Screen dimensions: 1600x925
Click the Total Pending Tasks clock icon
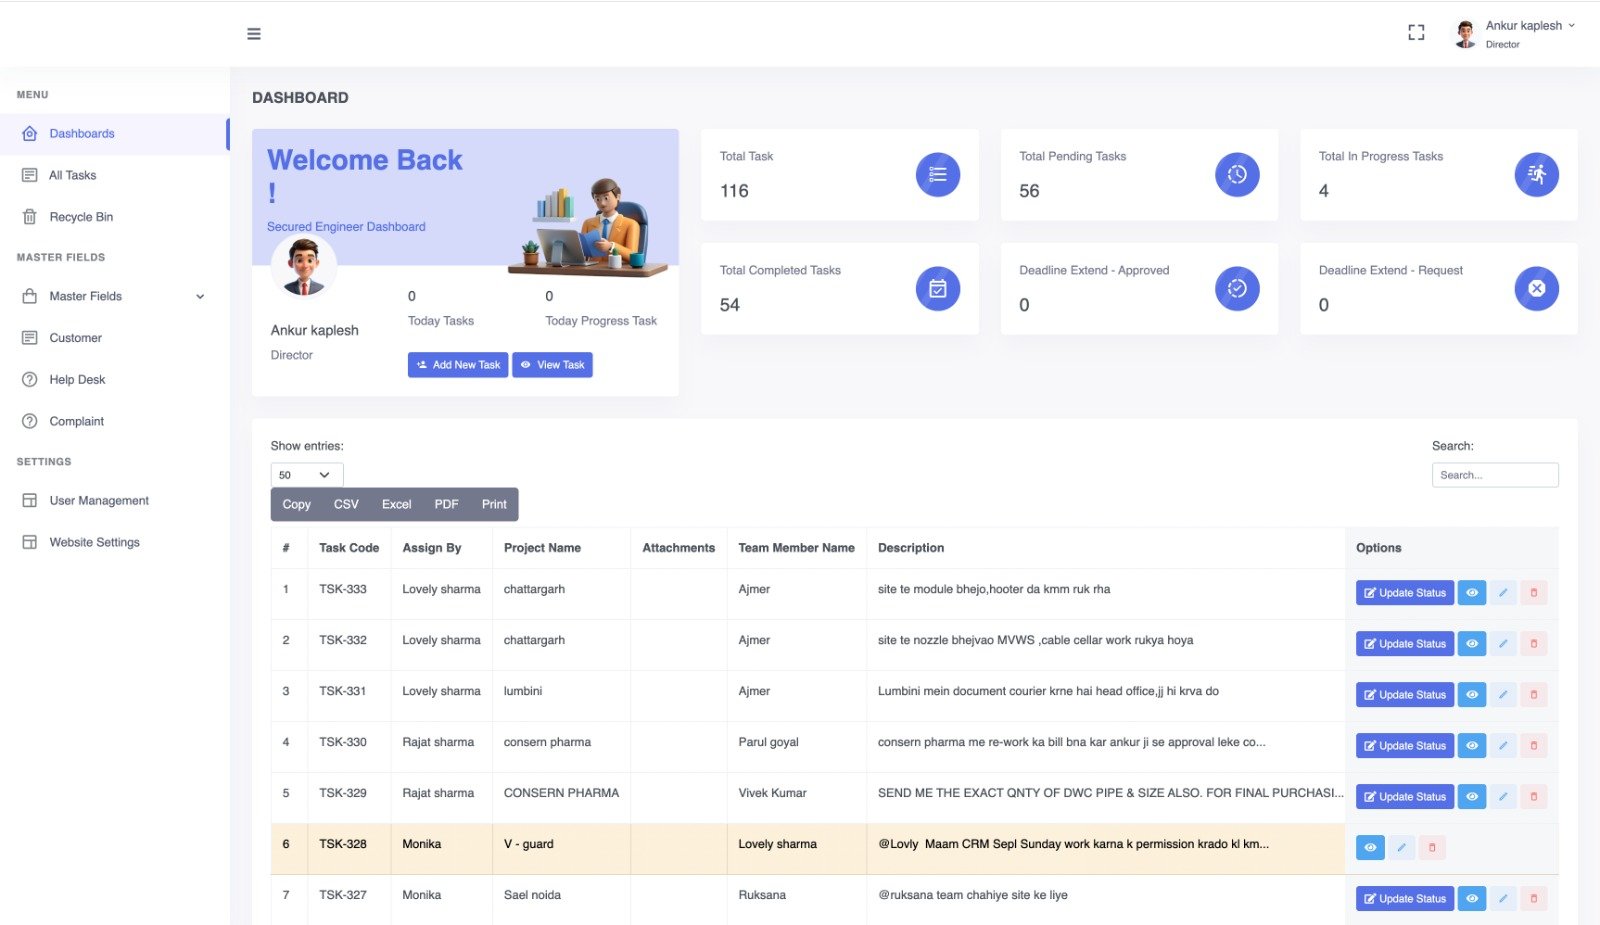point(1236,175)
